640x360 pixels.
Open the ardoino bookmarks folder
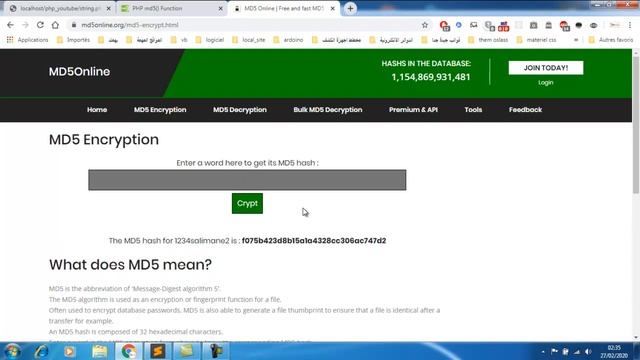pyautogui.click(x=288, y=40)
